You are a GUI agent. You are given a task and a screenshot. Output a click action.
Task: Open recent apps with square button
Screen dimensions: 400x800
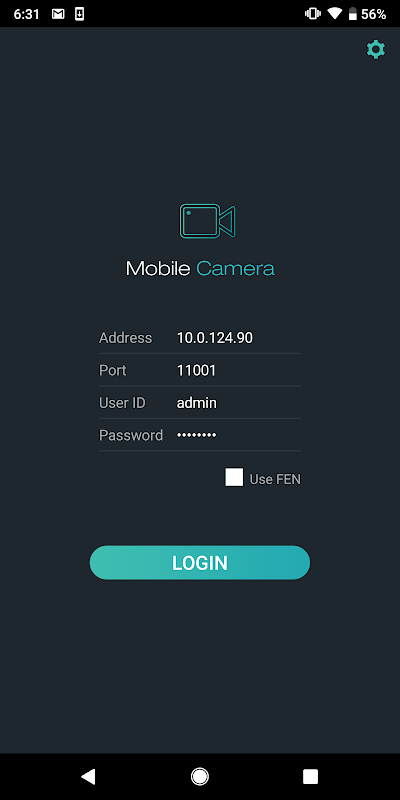(x=310, y=777)
